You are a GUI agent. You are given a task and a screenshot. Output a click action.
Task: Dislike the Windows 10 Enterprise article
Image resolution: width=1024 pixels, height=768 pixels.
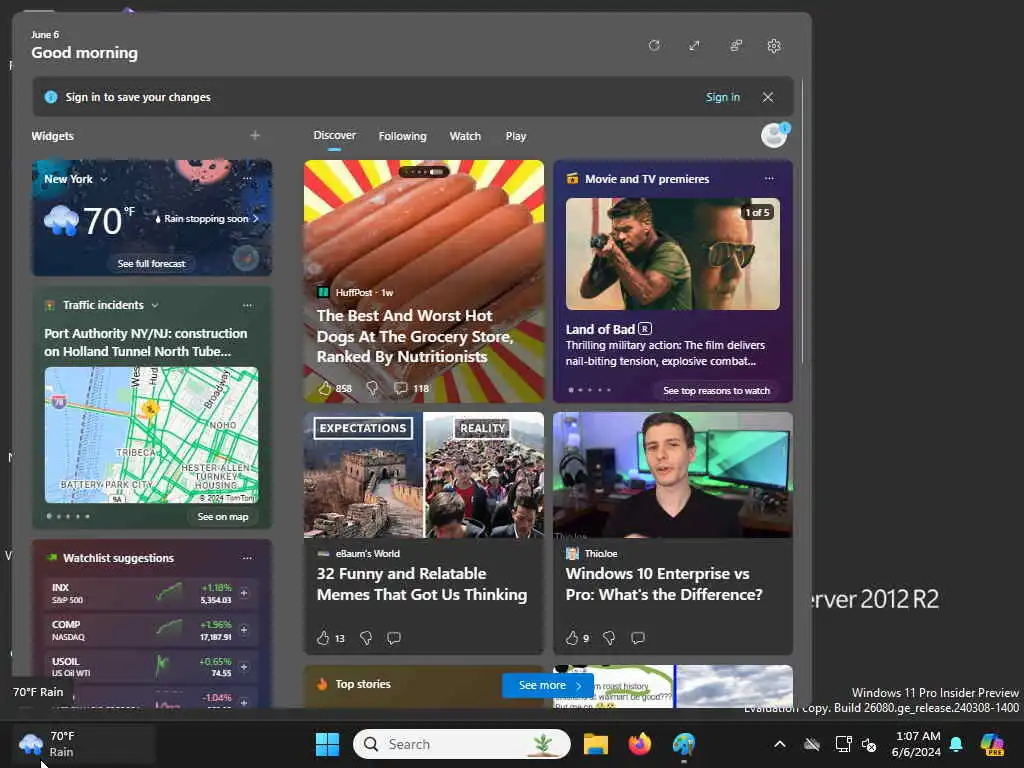coord(609,638)
